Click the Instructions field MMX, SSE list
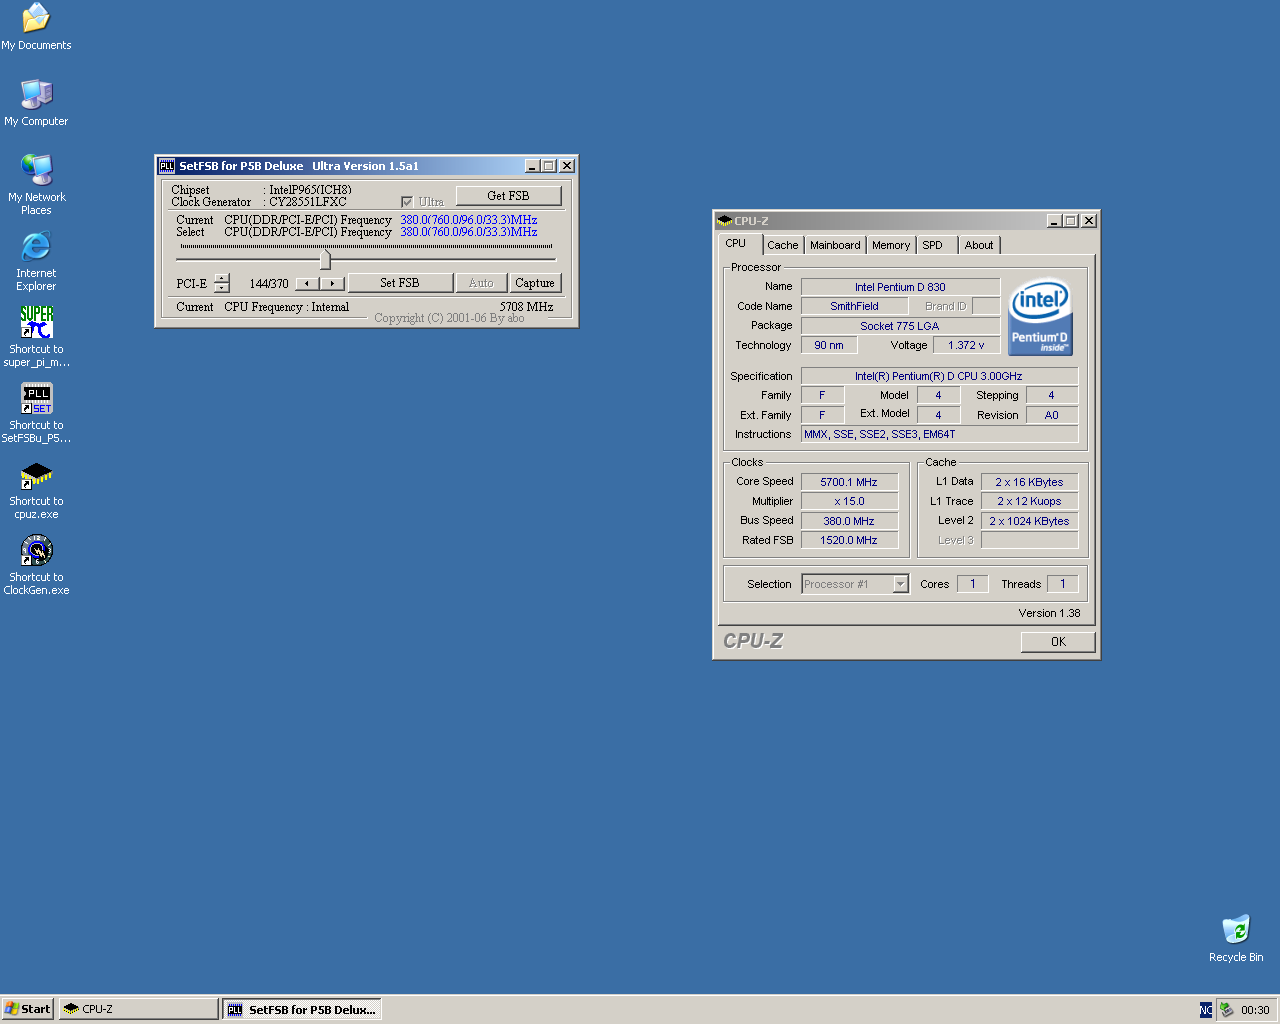Image resolution: width=1280 pixels, height=1024 pixels. pos(939,434)
